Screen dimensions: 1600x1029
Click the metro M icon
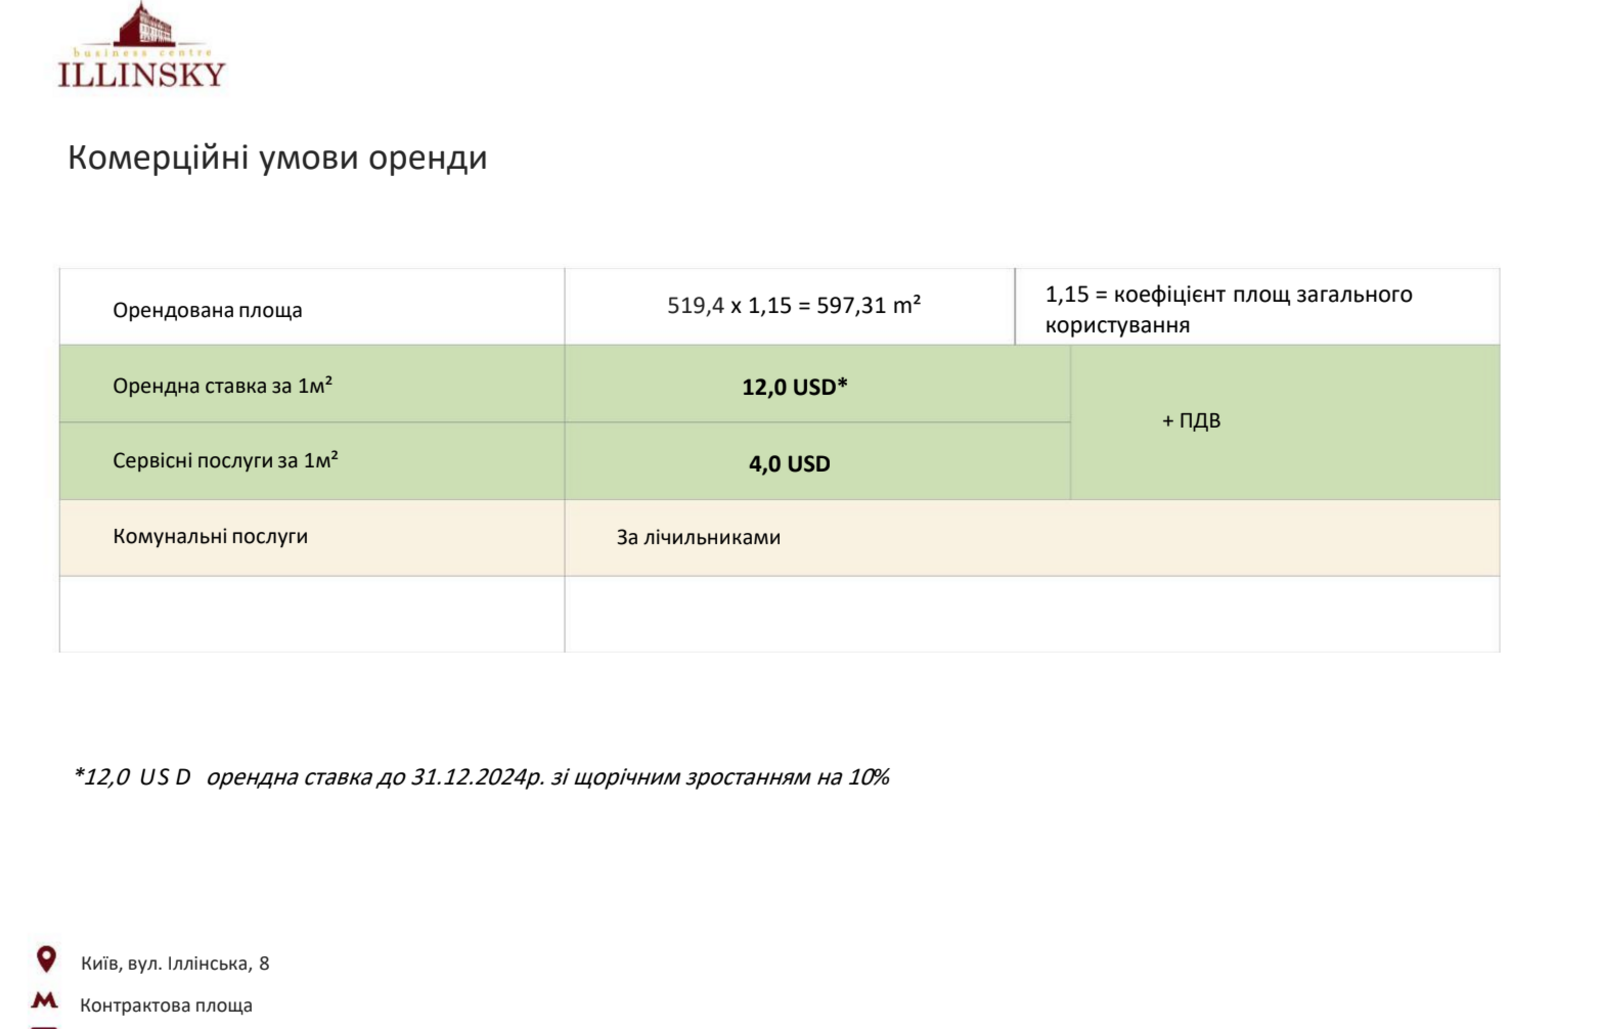[x=45, y=1000]
